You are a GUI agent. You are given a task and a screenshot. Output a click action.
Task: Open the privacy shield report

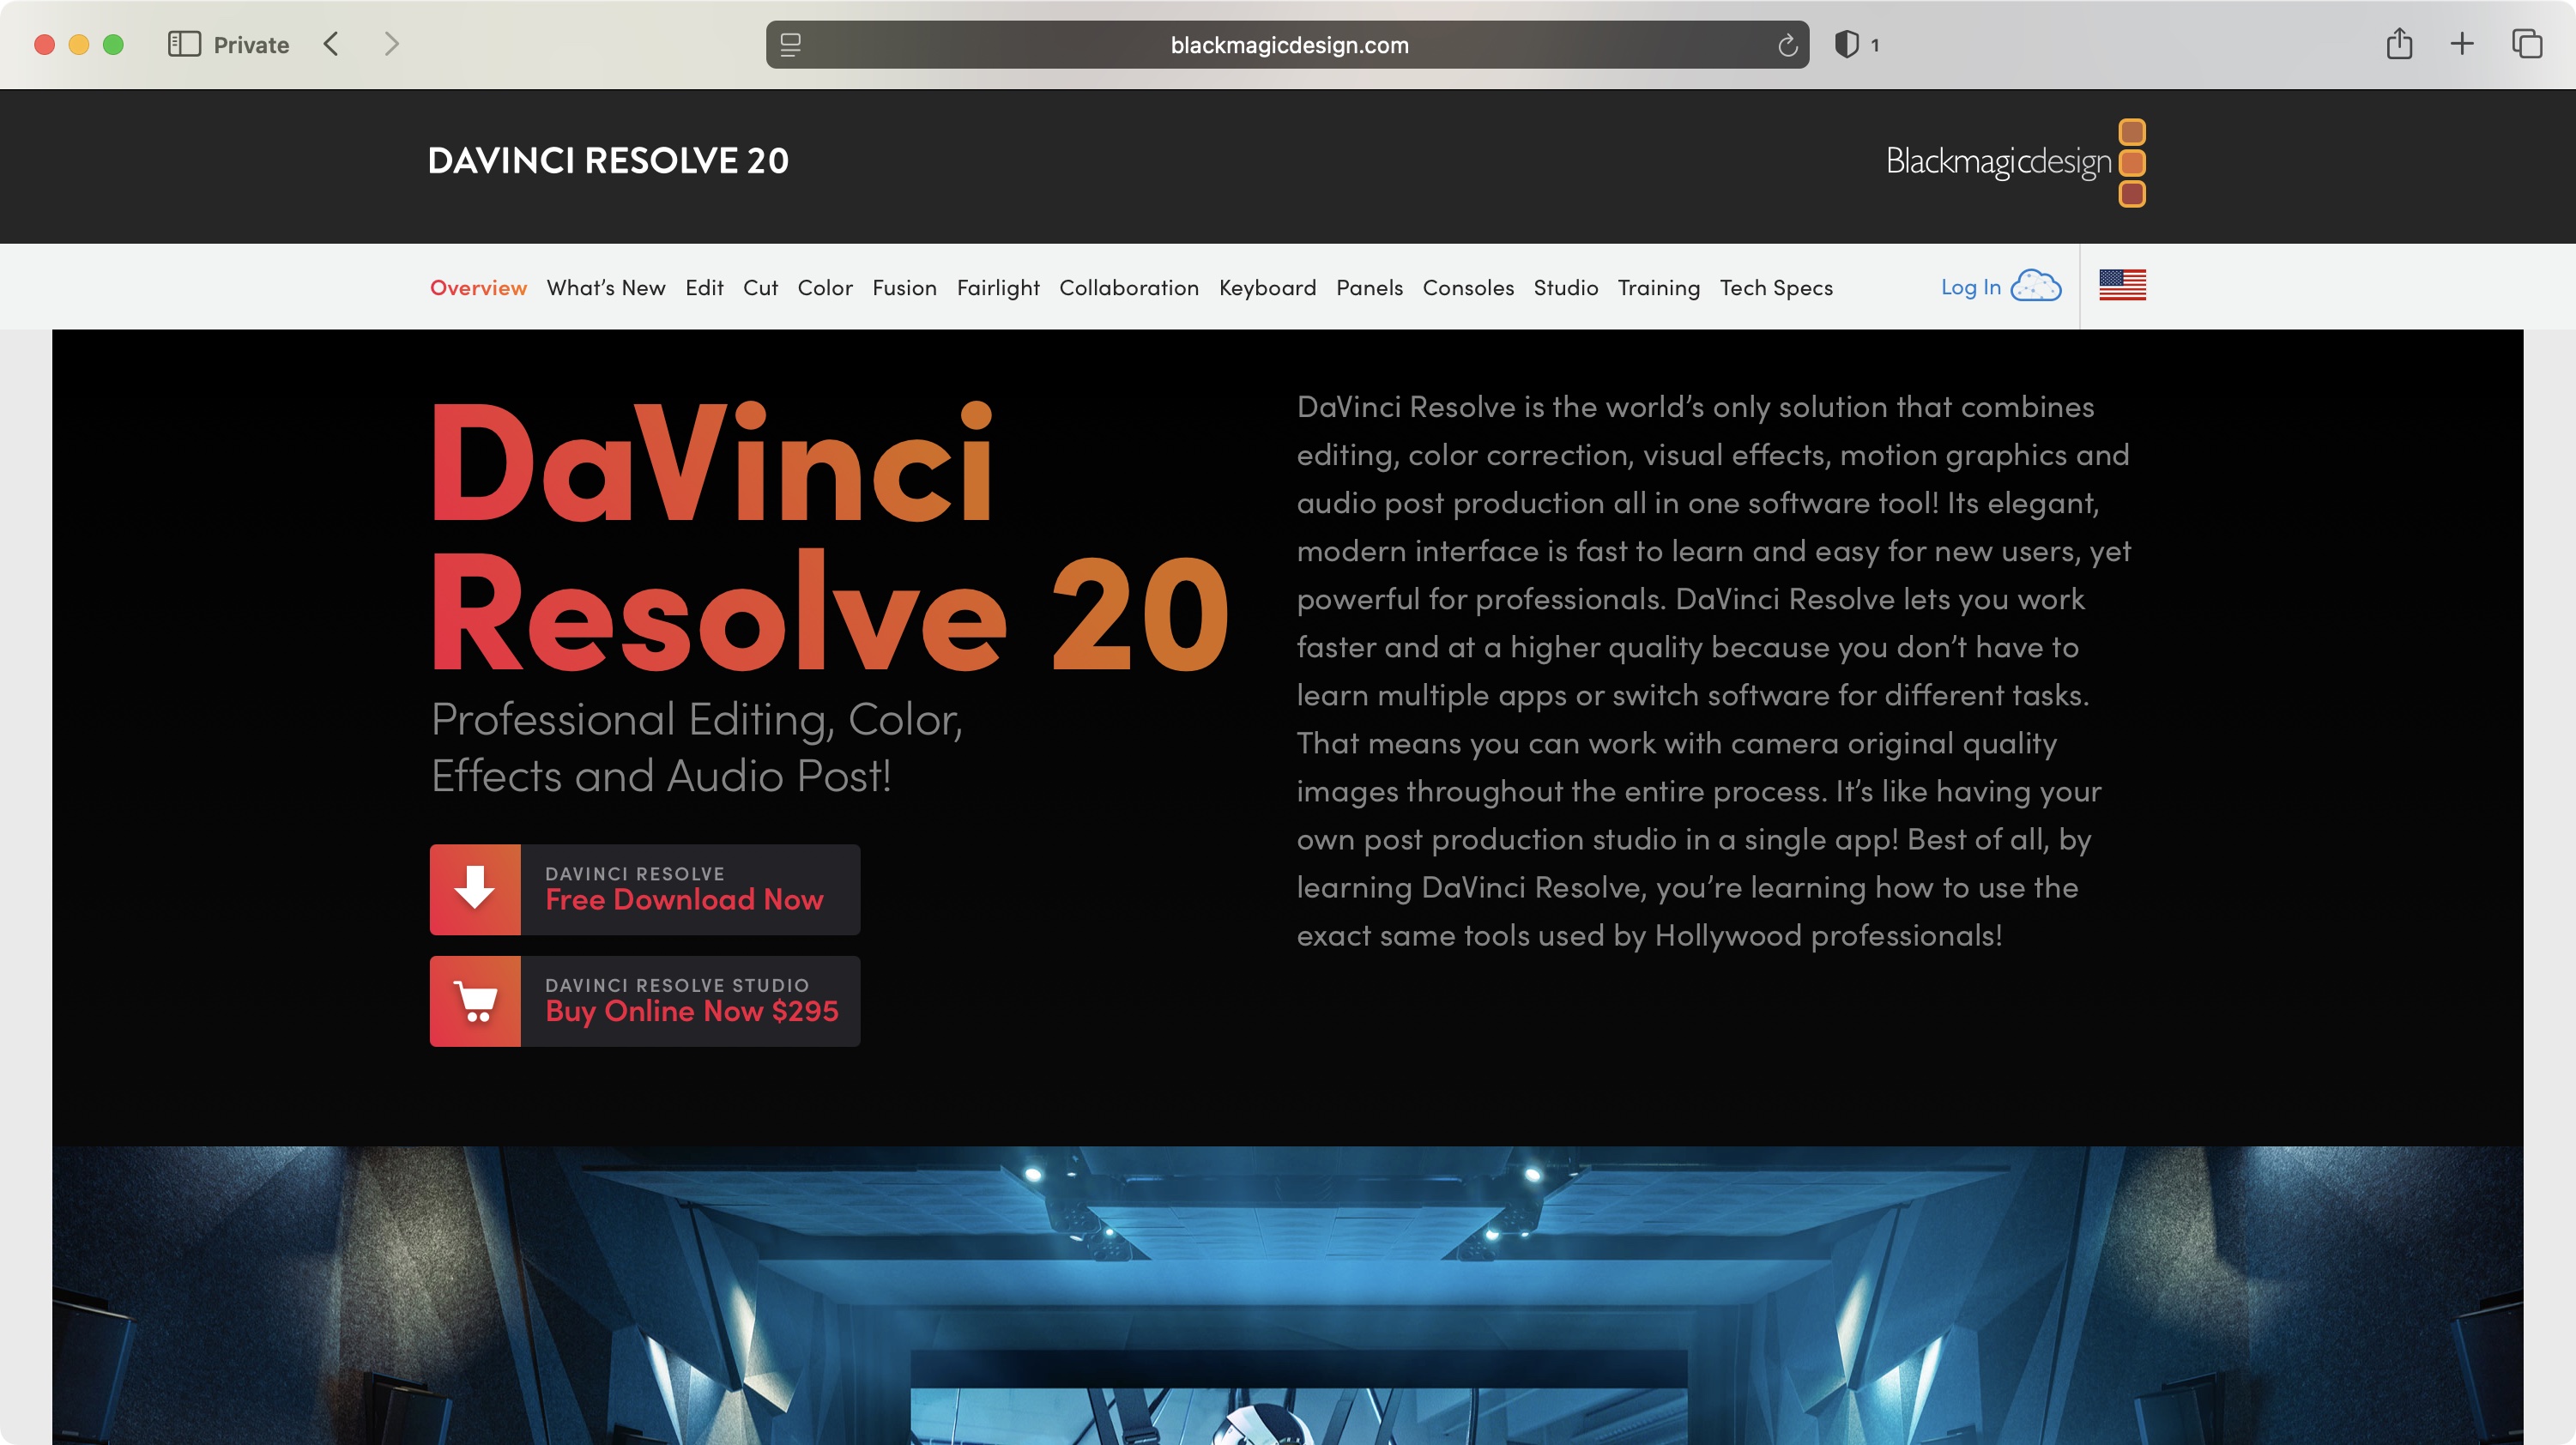(x=1846, y=44)
